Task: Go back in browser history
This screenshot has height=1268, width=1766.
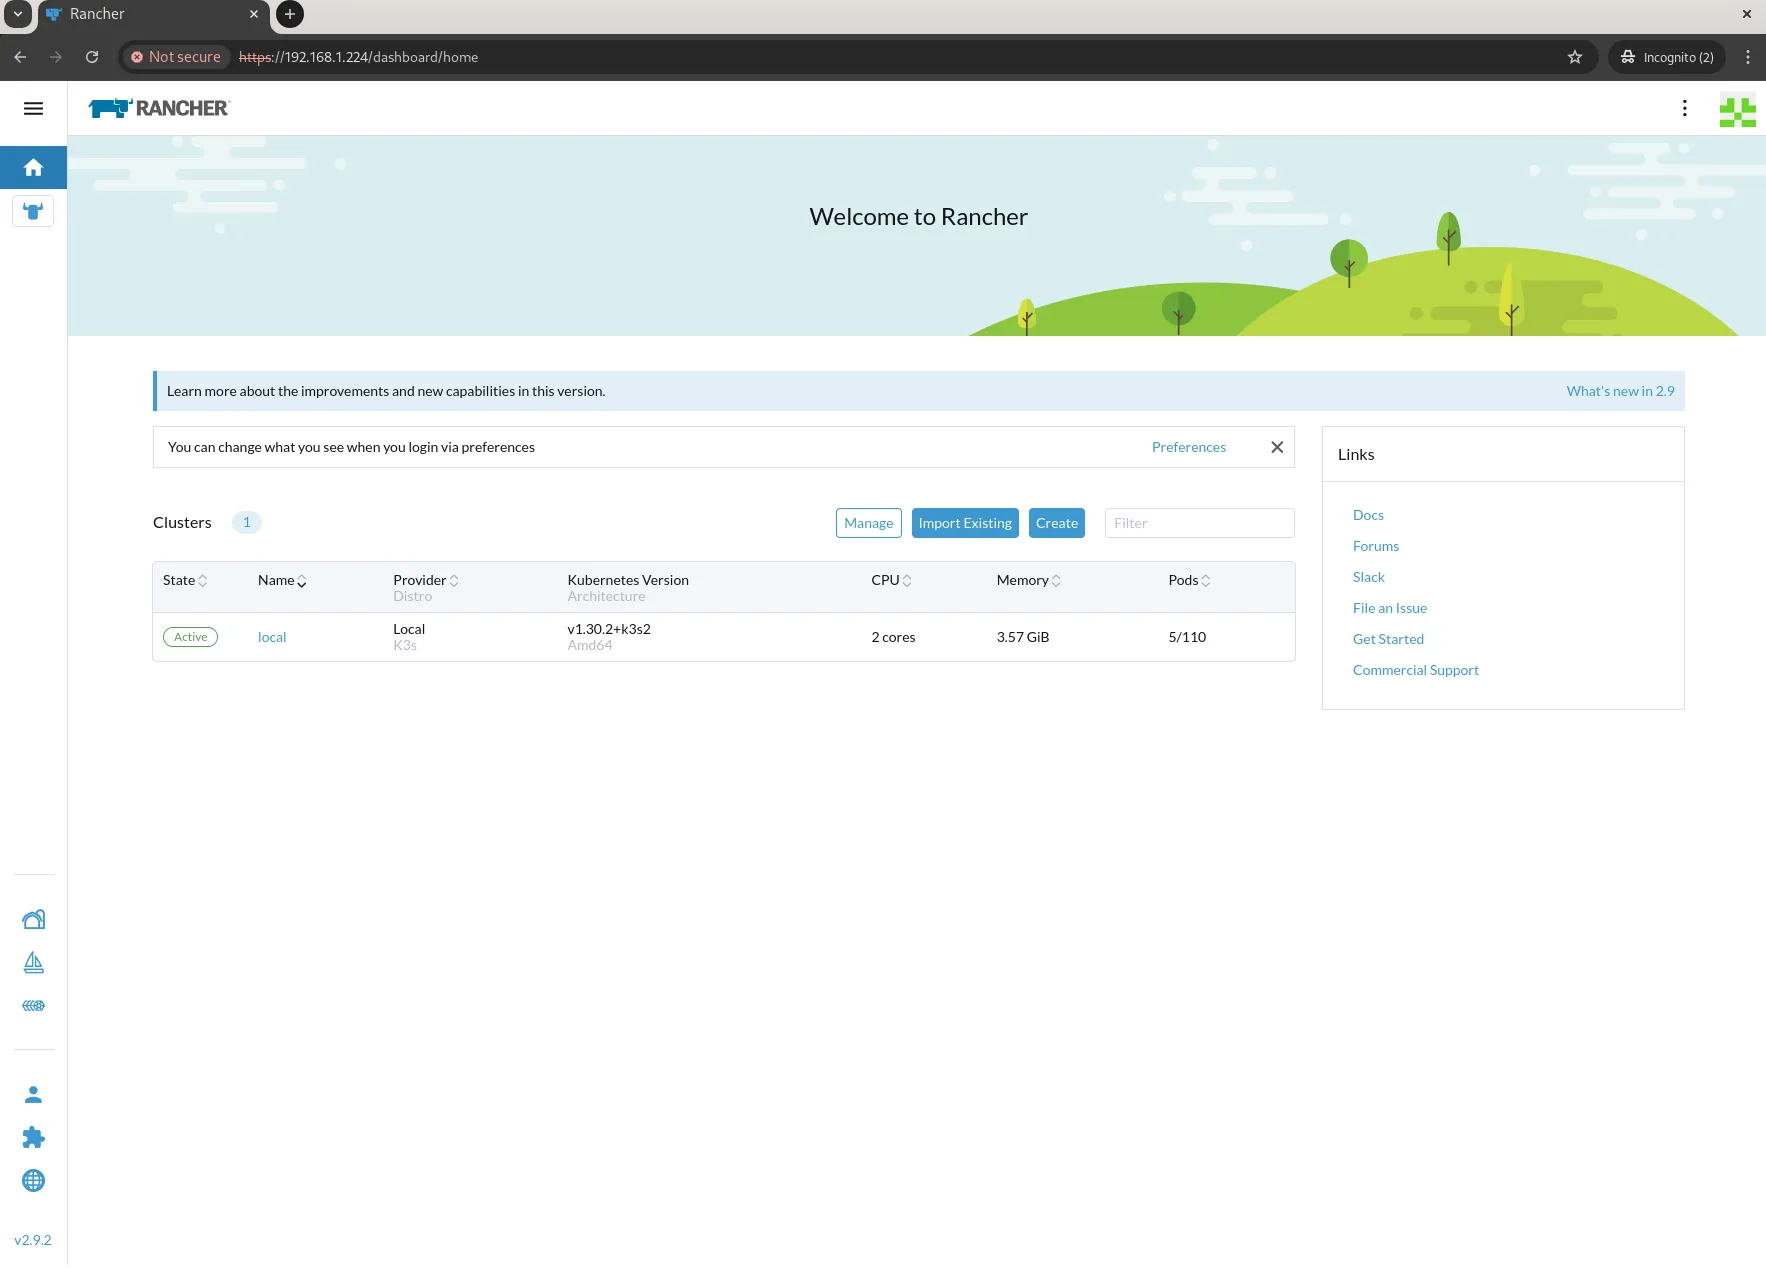Action: 20,57
